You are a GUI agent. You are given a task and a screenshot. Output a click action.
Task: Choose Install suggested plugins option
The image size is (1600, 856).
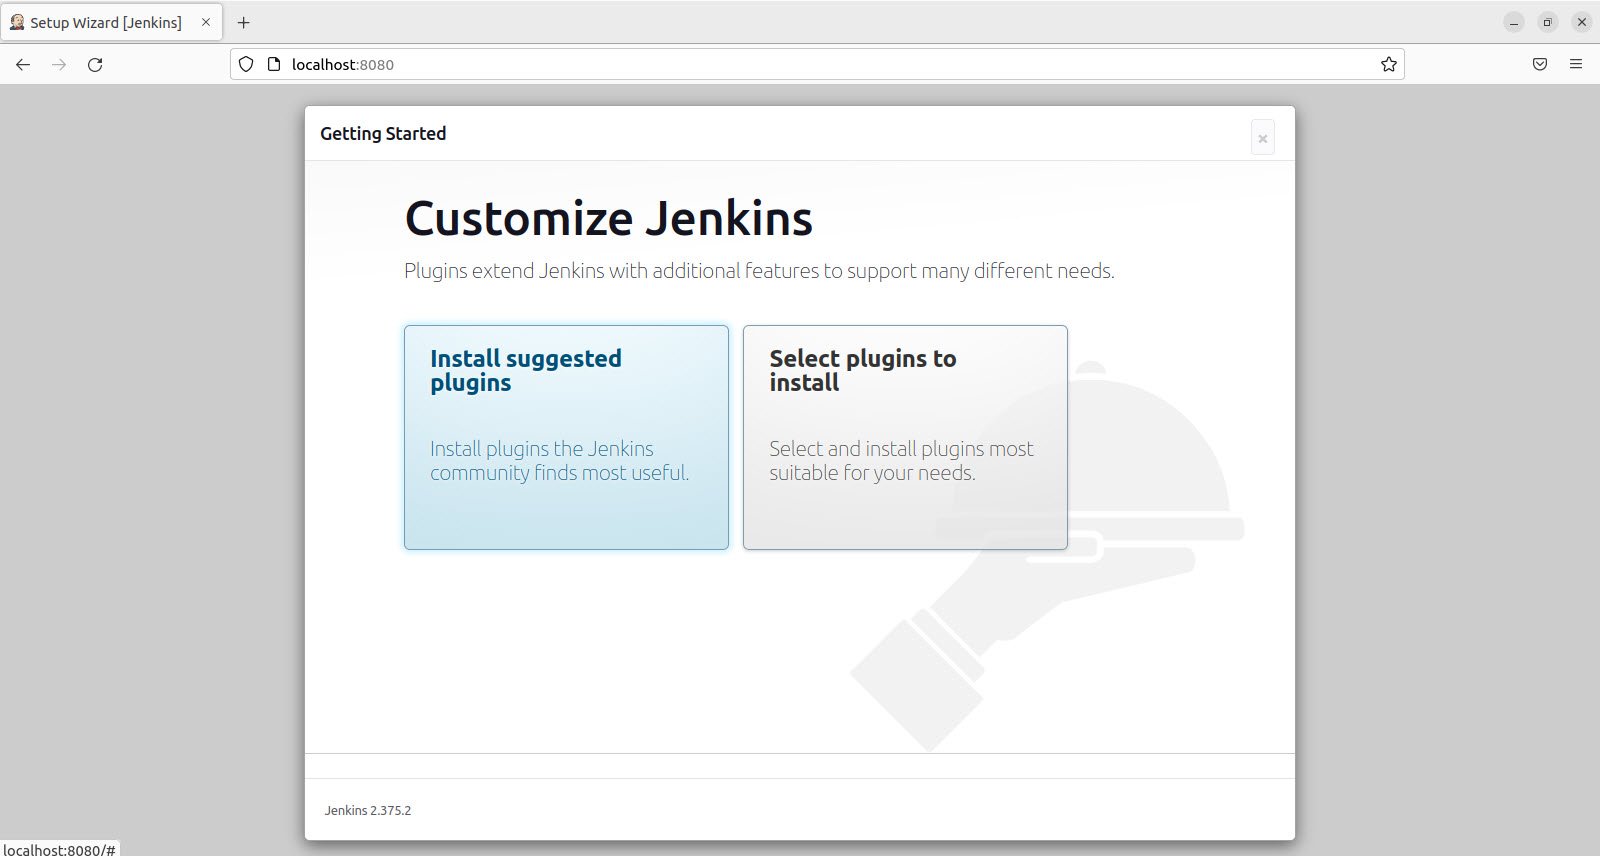click(566, 437)
